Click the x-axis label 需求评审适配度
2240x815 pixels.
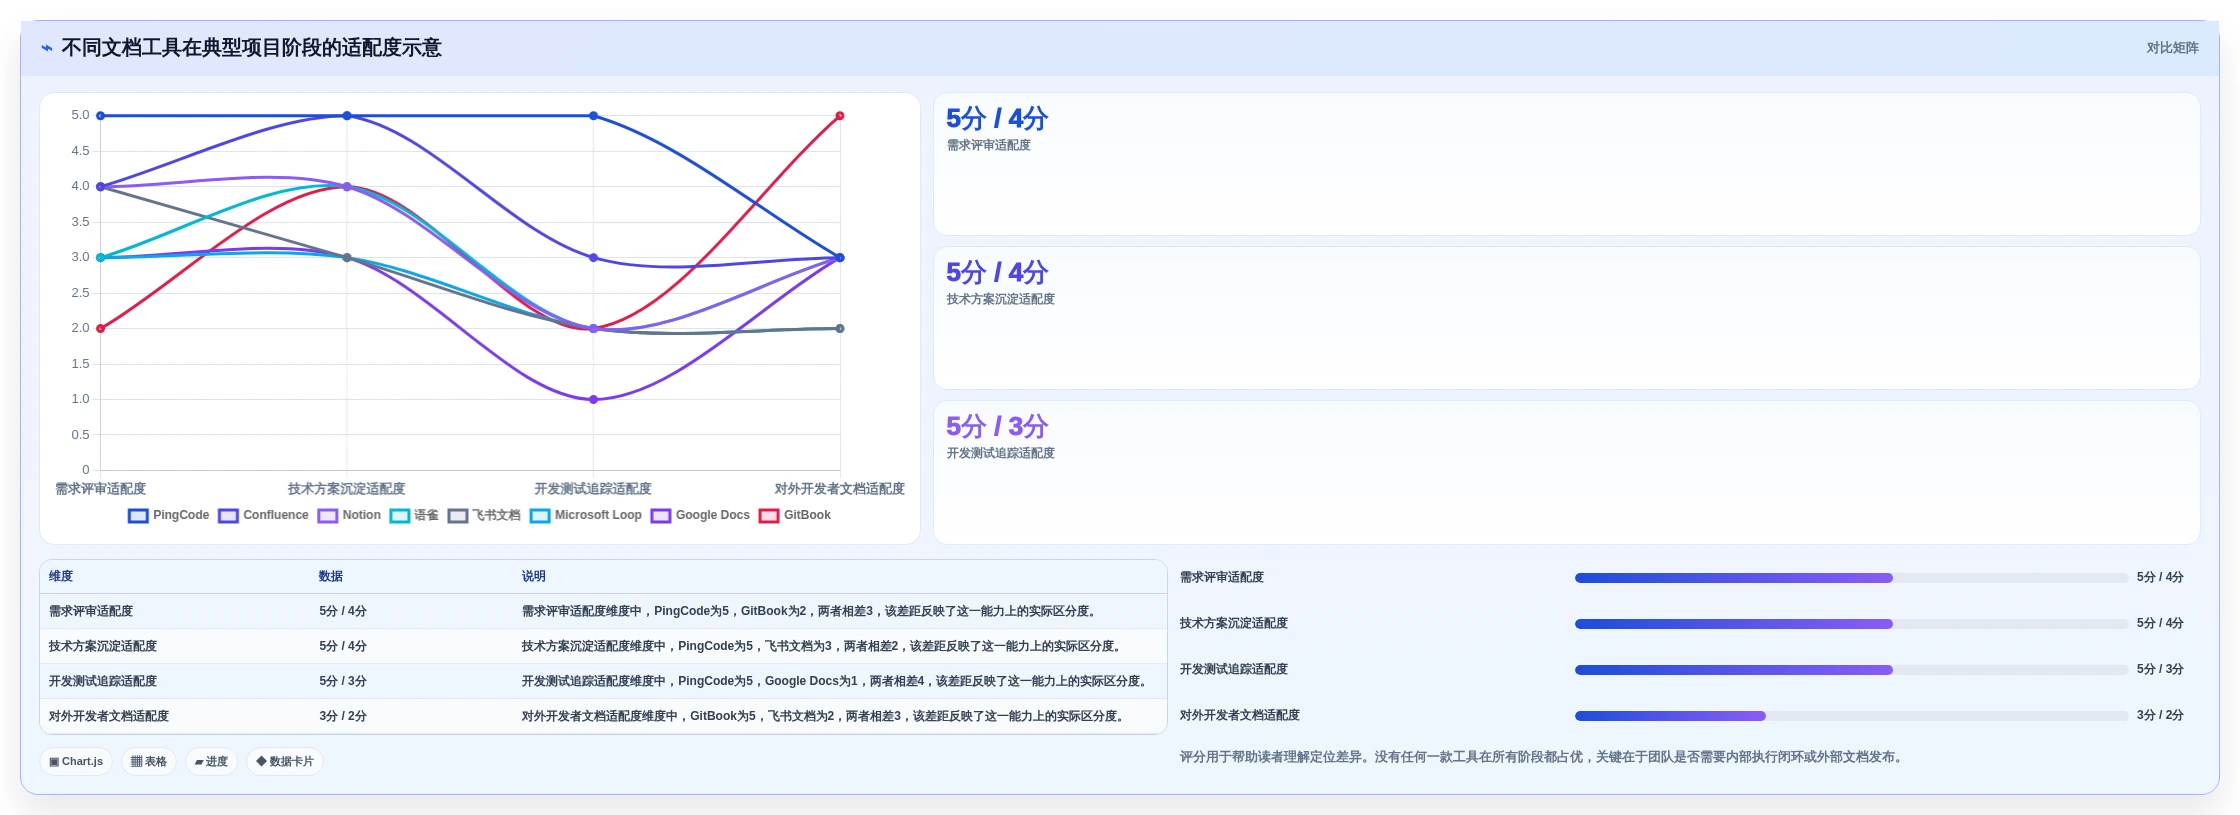[x=100, y=489]
